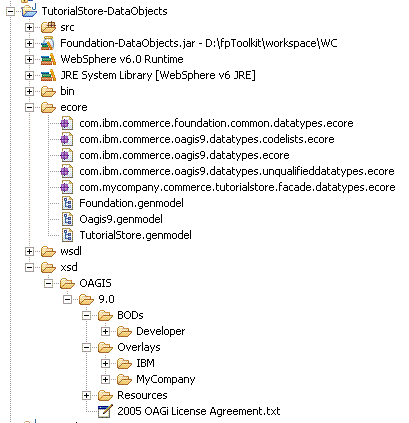Select the IBM folder under Overlays
The width and height of the screenshot is (409, 423).
[145, 363]
